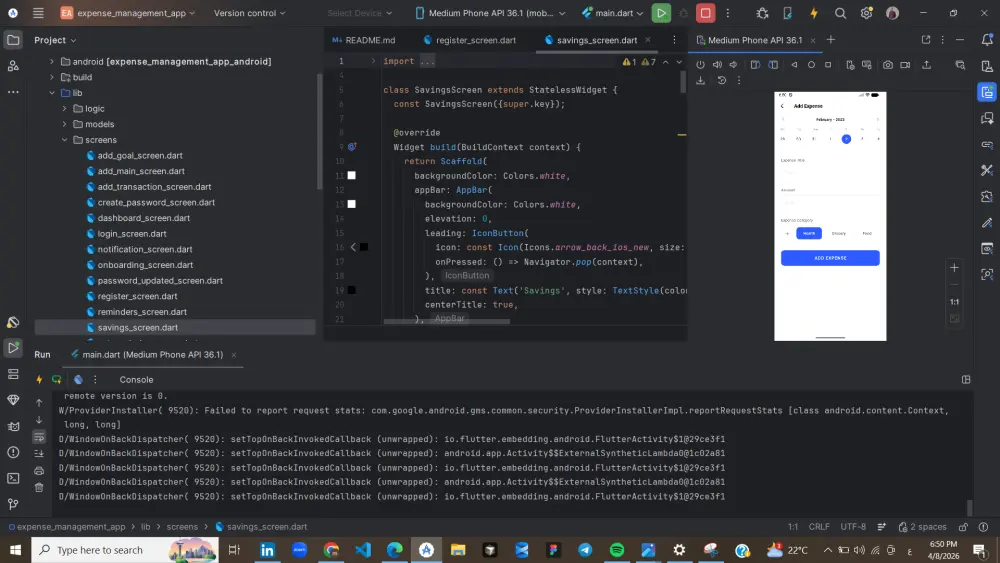The width and height of the screenshot is (1000, 563).
Task: Lower emulator volume down icon
Action: (733, 64)
